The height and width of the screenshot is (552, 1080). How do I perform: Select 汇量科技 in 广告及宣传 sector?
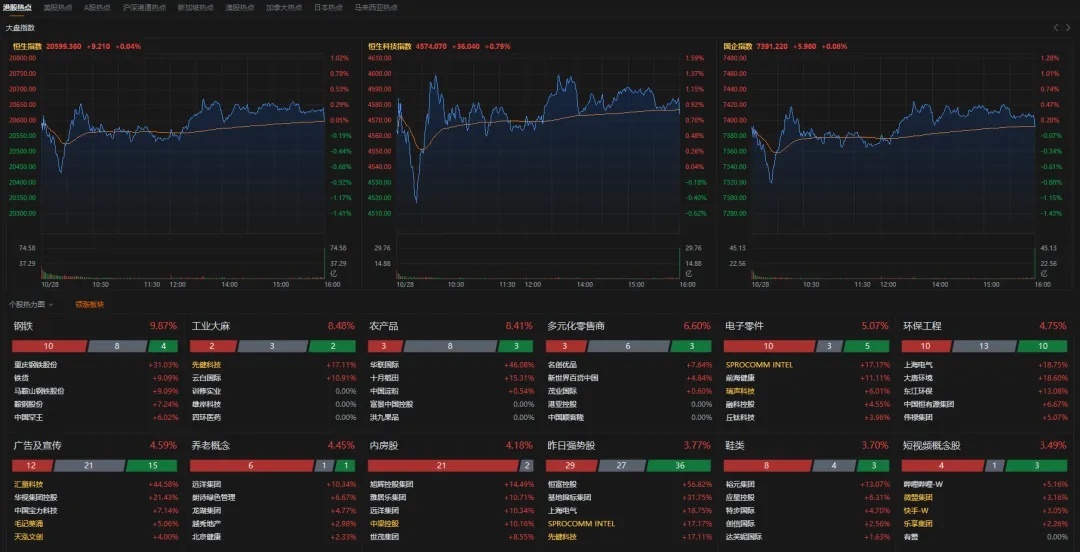tap(29, 484)
